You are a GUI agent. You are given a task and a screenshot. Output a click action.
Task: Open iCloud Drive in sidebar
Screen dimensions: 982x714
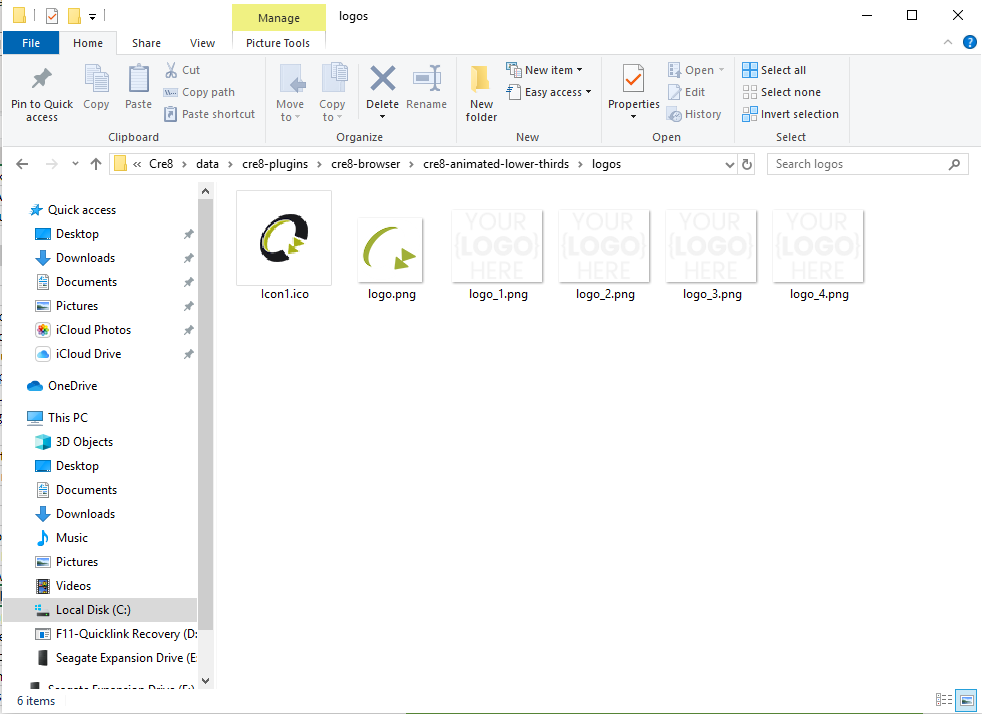pos(78,354)
